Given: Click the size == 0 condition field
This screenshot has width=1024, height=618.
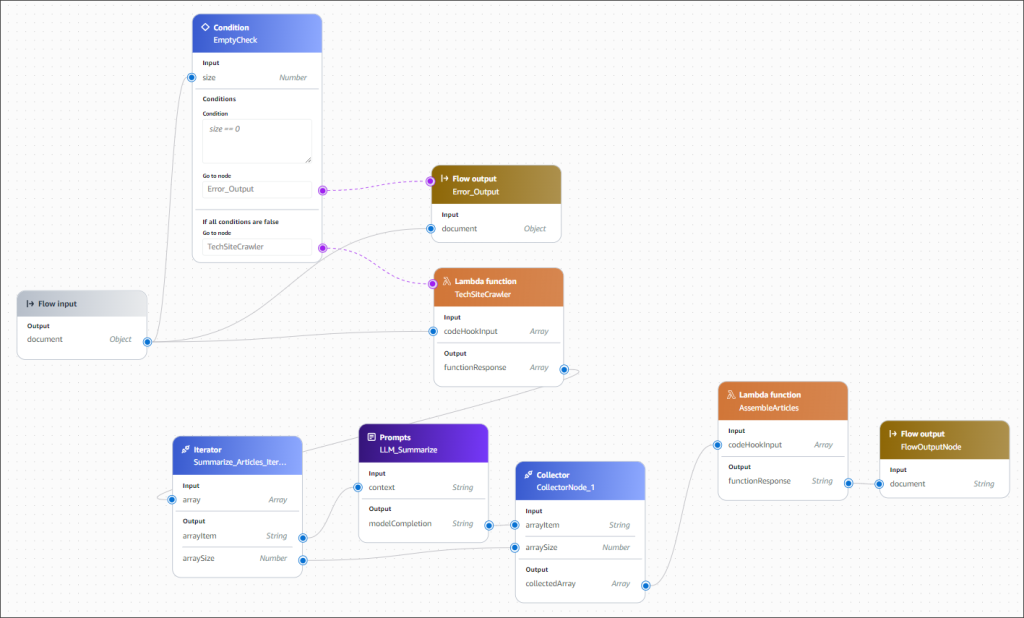Looking at the screenshot, I should (x=257, y=141).
